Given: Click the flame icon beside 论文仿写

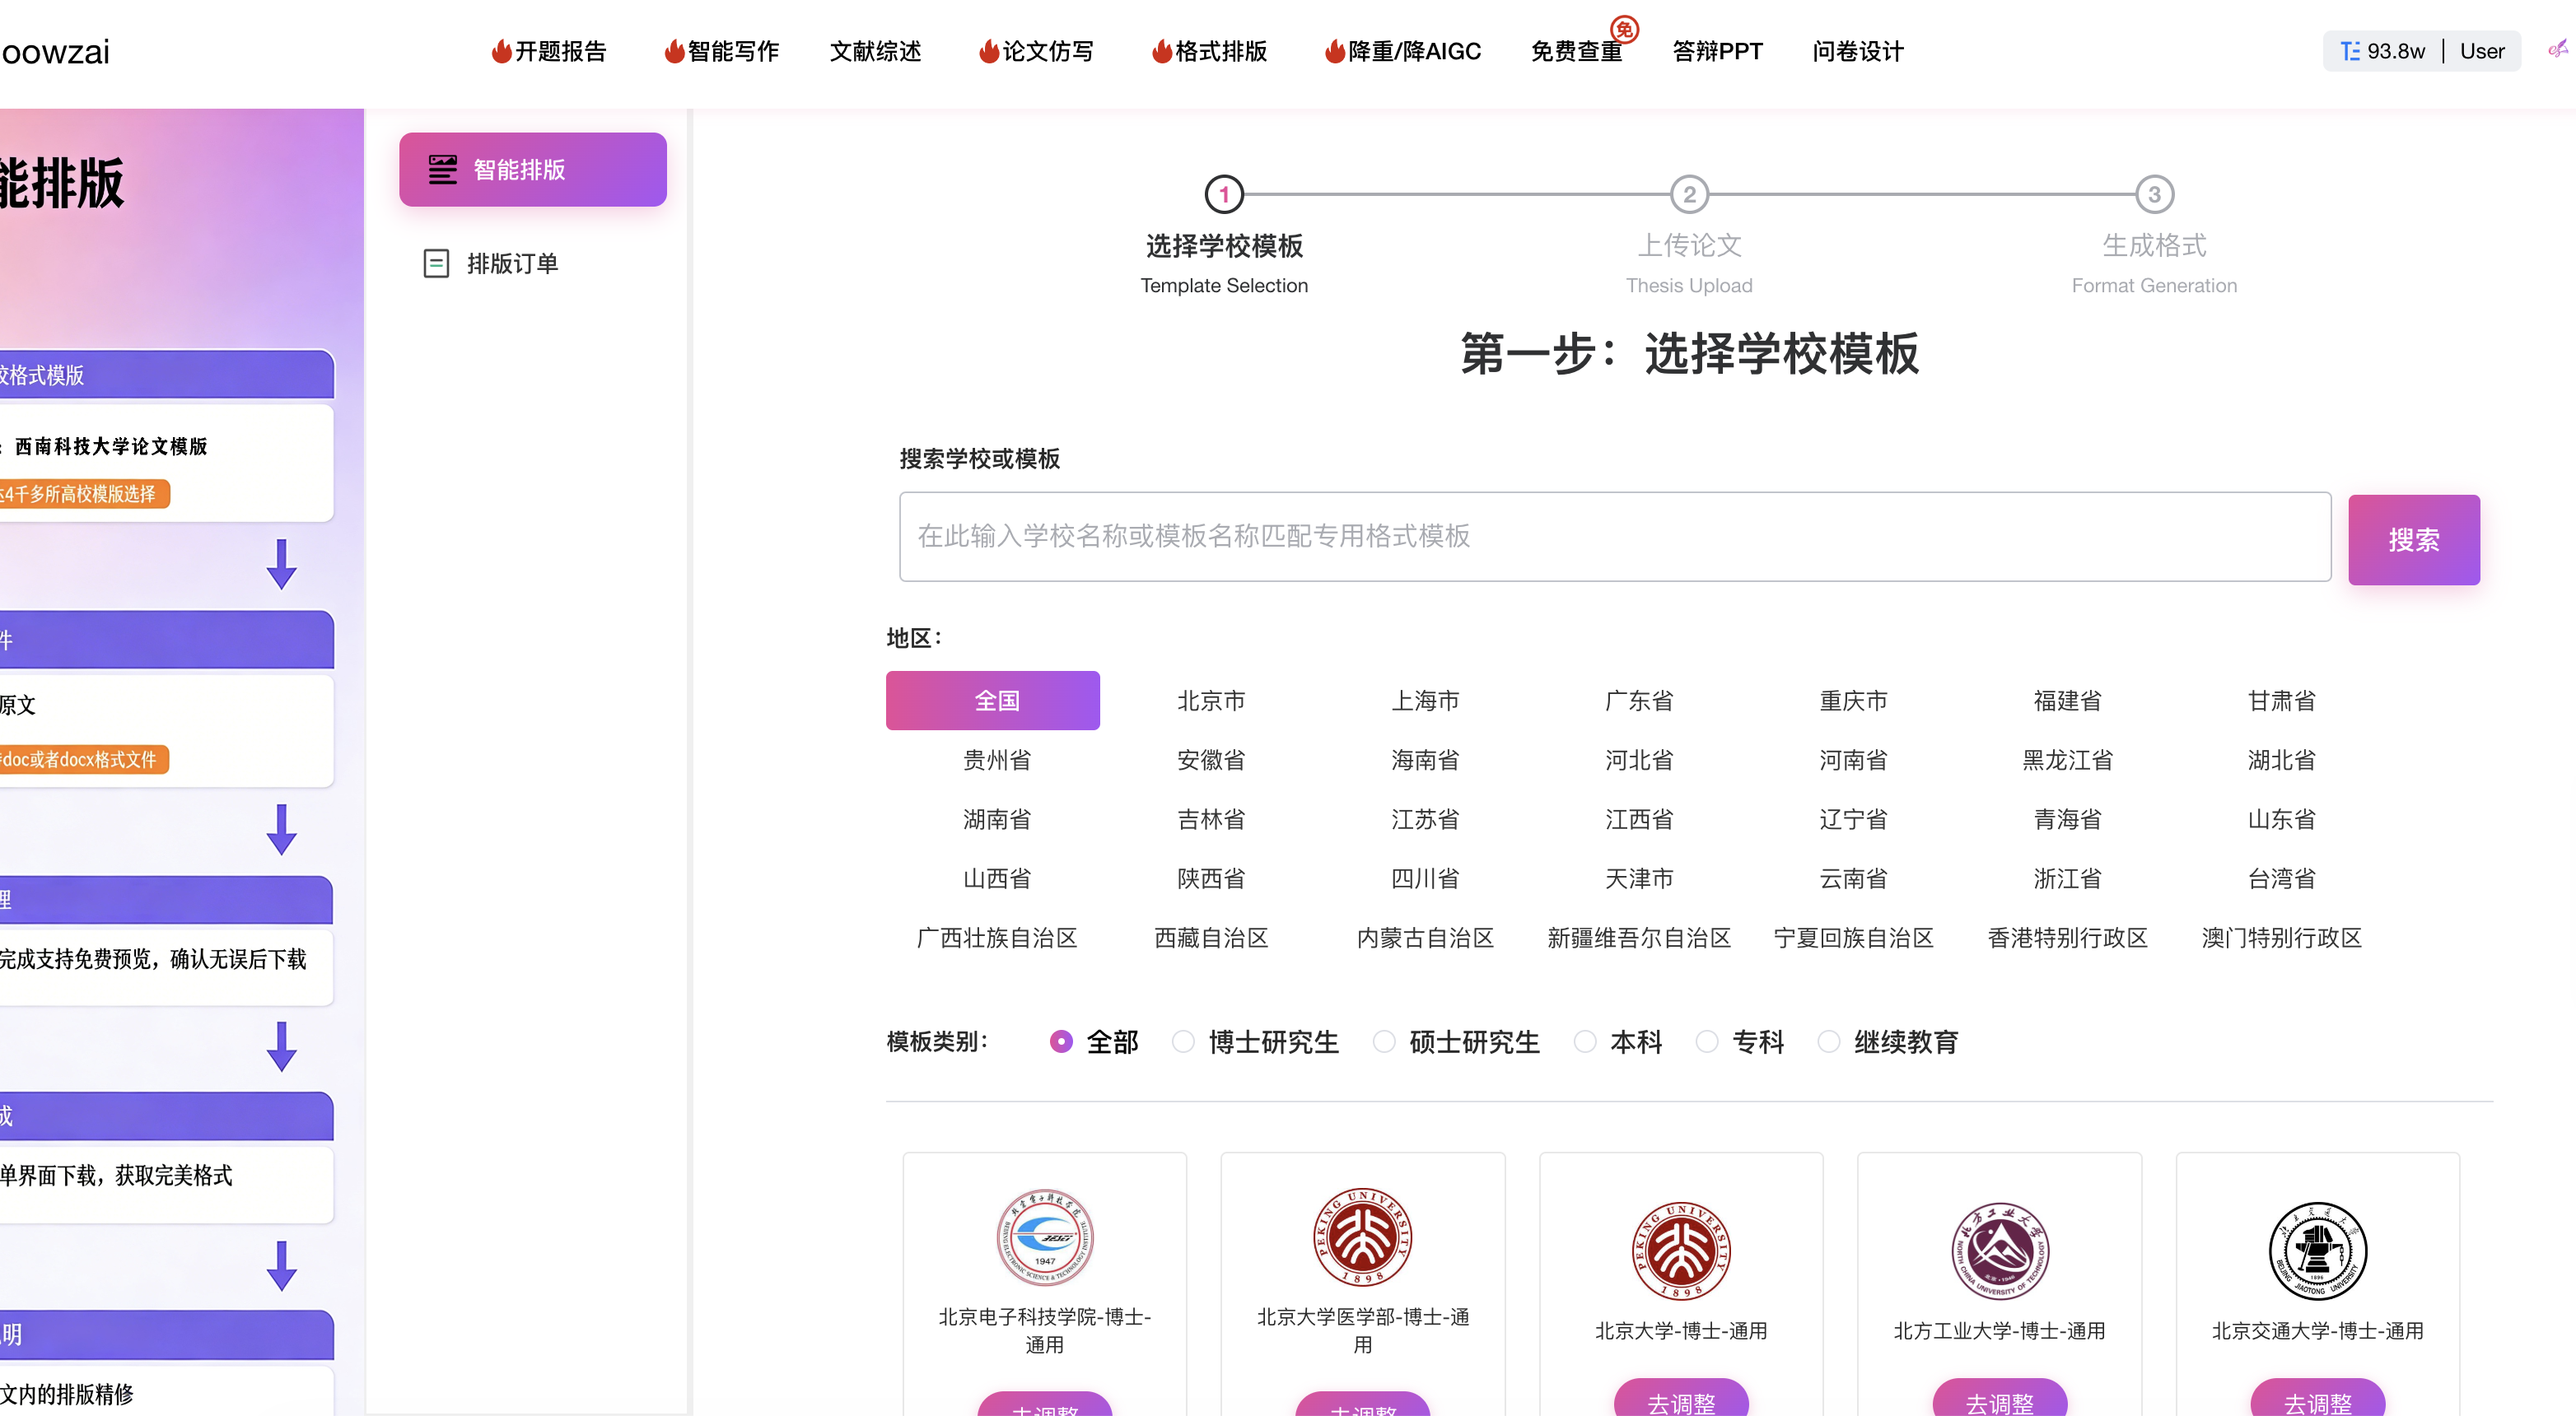Looking at the screenshot, I should tap(989, 51).
